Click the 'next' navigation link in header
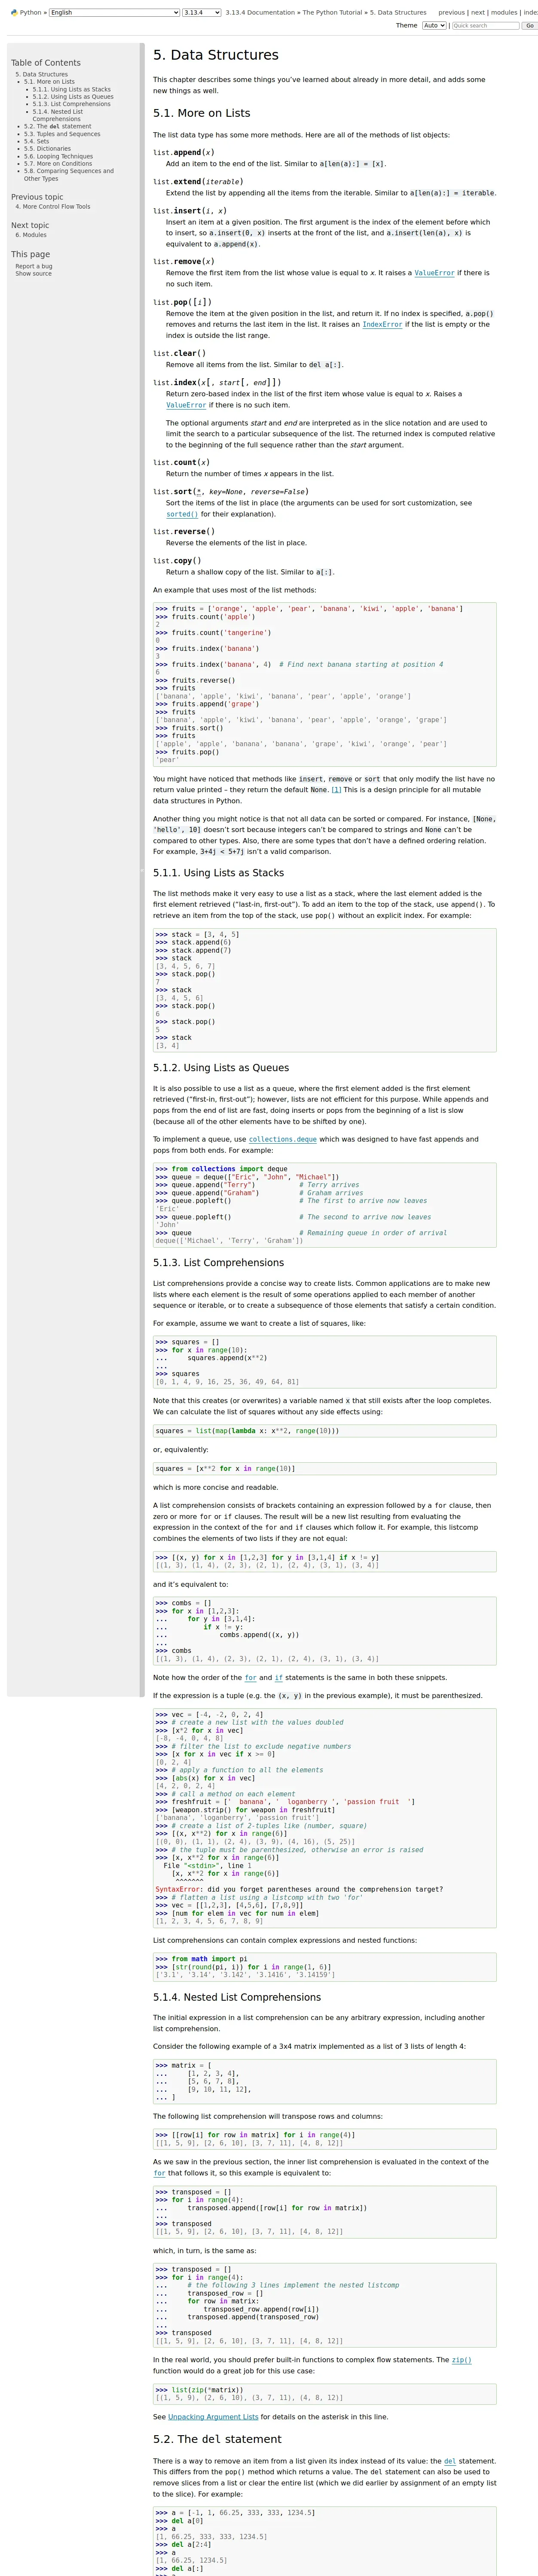538x2576 pixels. coord(478,13)
